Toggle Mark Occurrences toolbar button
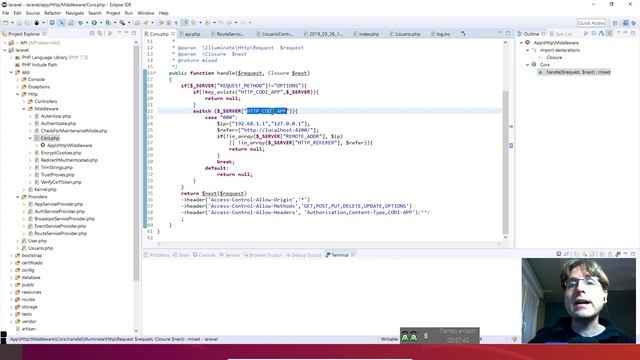This screenshot has width=640, height=360. (185, 23)
